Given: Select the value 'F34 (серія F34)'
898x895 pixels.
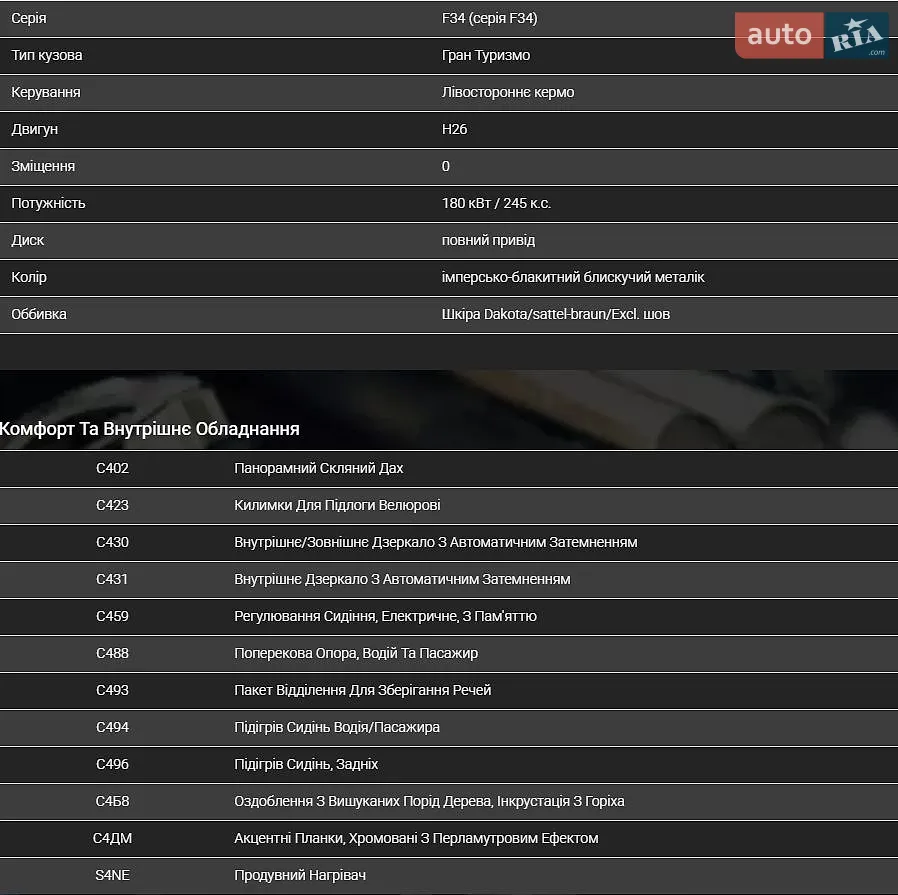Looking at the screenshot, I should [490, 18].
